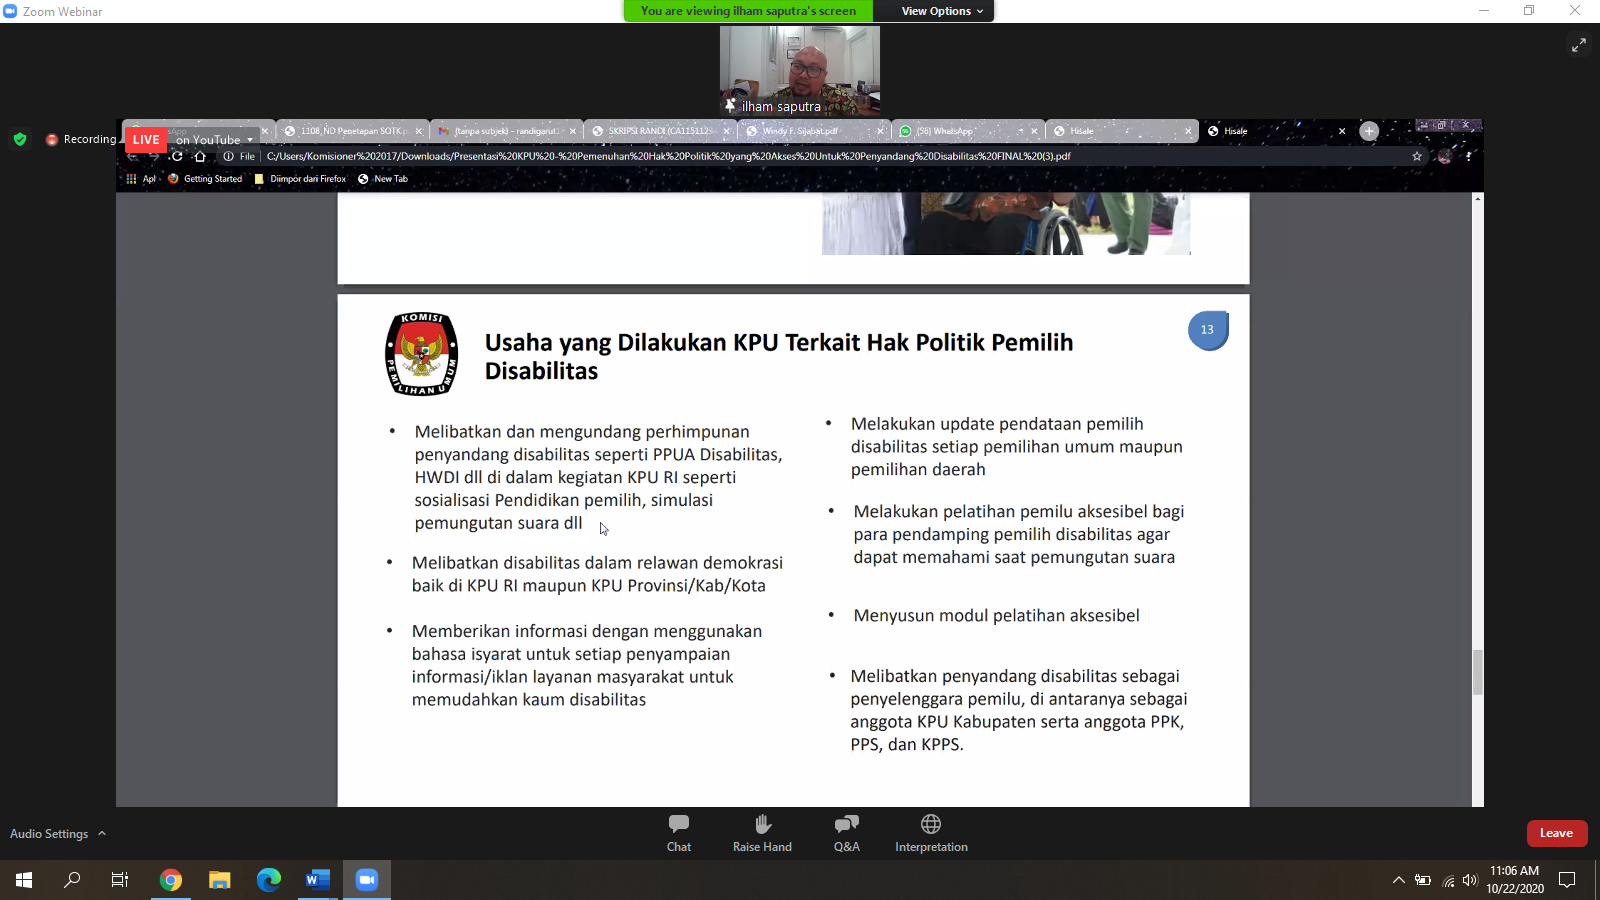The width and height of the screenshot is (1600, 900).
Task: Close the active Hisale tab
Action: click(1342, 131)
